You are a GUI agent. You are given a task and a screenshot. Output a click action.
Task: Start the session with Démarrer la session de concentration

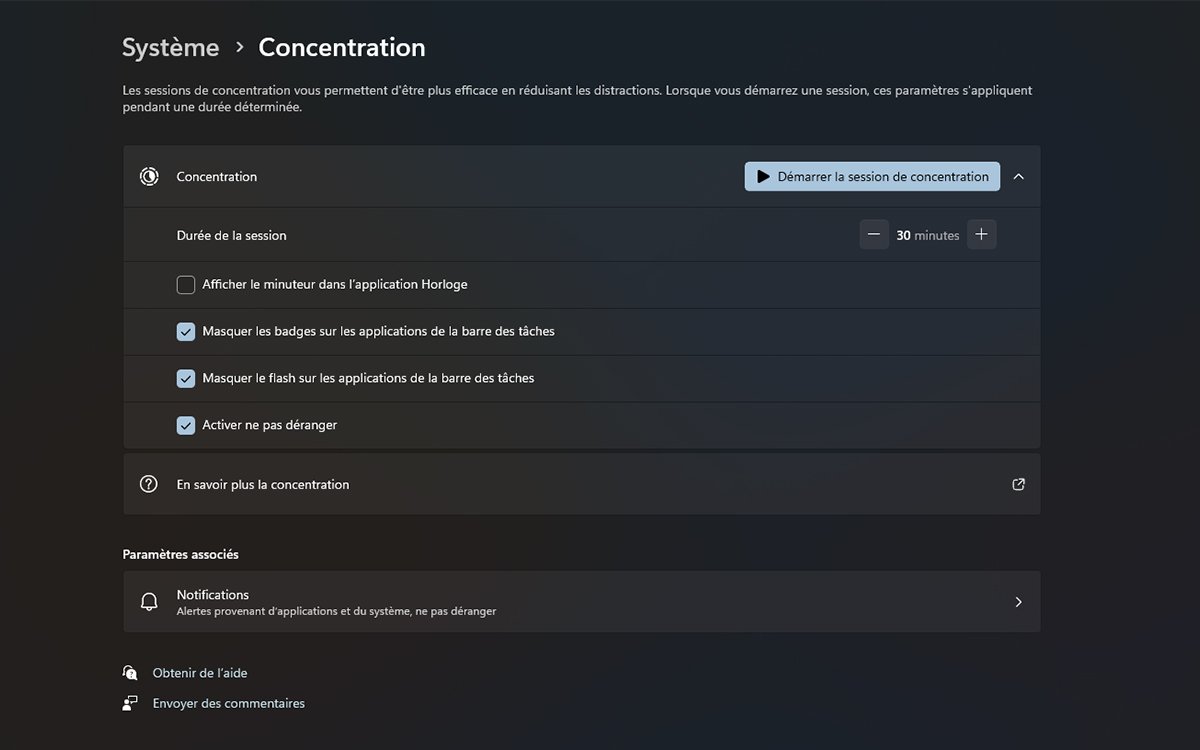click(x=872, y=176)
